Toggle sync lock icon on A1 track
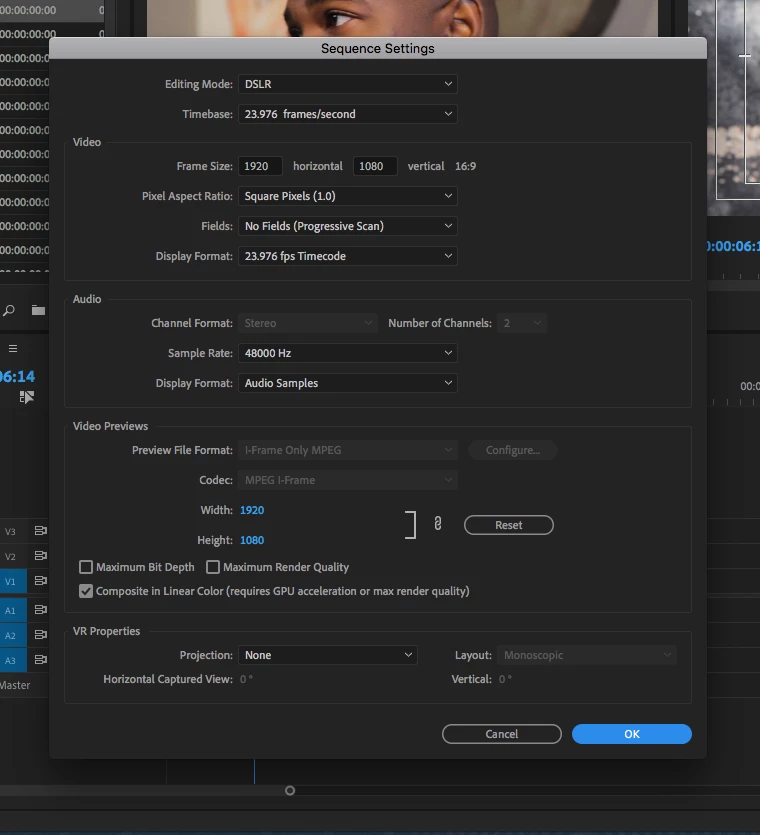Screen dimensions: 760x835 [40, 609]
